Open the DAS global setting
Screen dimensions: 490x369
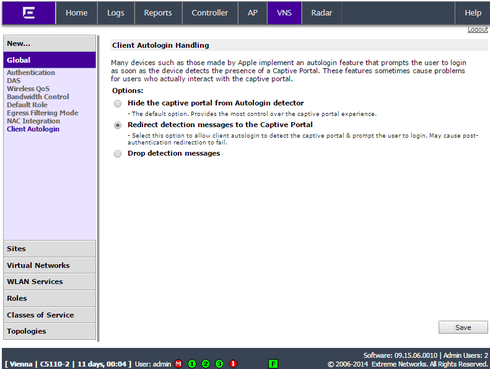(14, 81)
